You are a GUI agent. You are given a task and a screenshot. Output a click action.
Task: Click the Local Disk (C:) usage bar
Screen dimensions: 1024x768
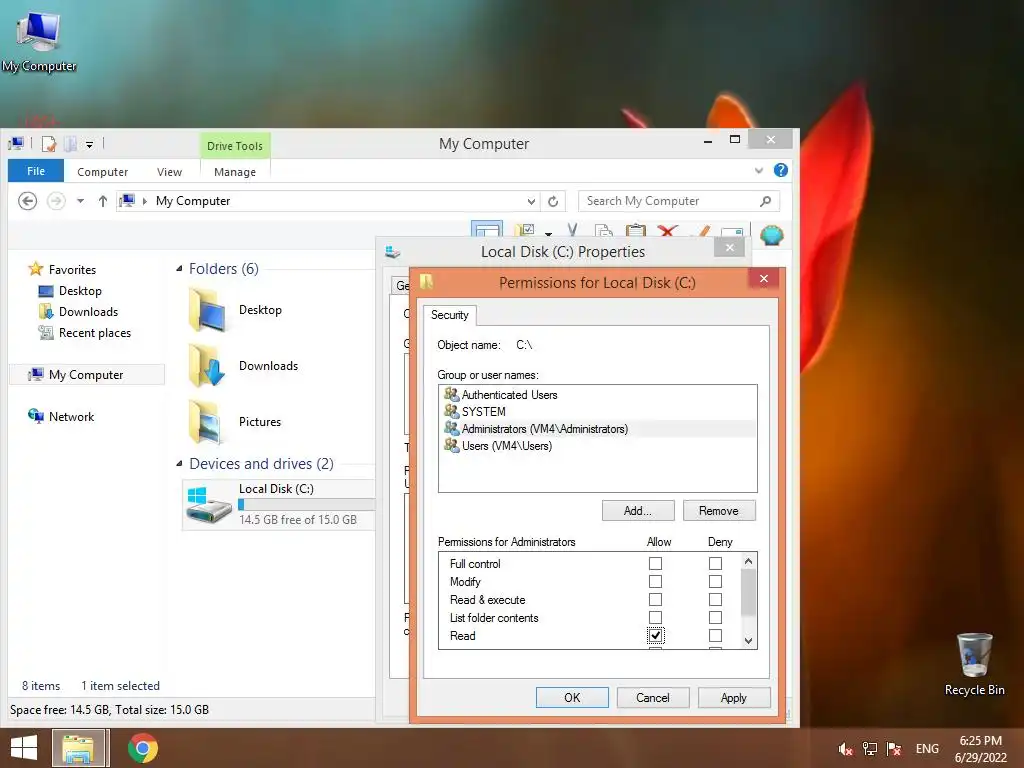[306, 504]
